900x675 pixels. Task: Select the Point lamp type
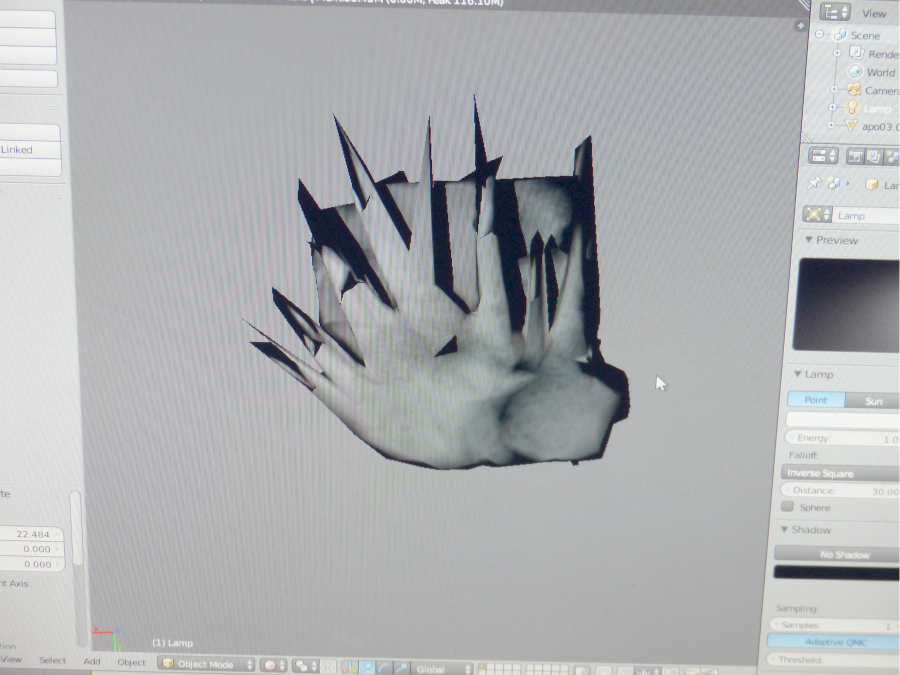tap(816, 400)
